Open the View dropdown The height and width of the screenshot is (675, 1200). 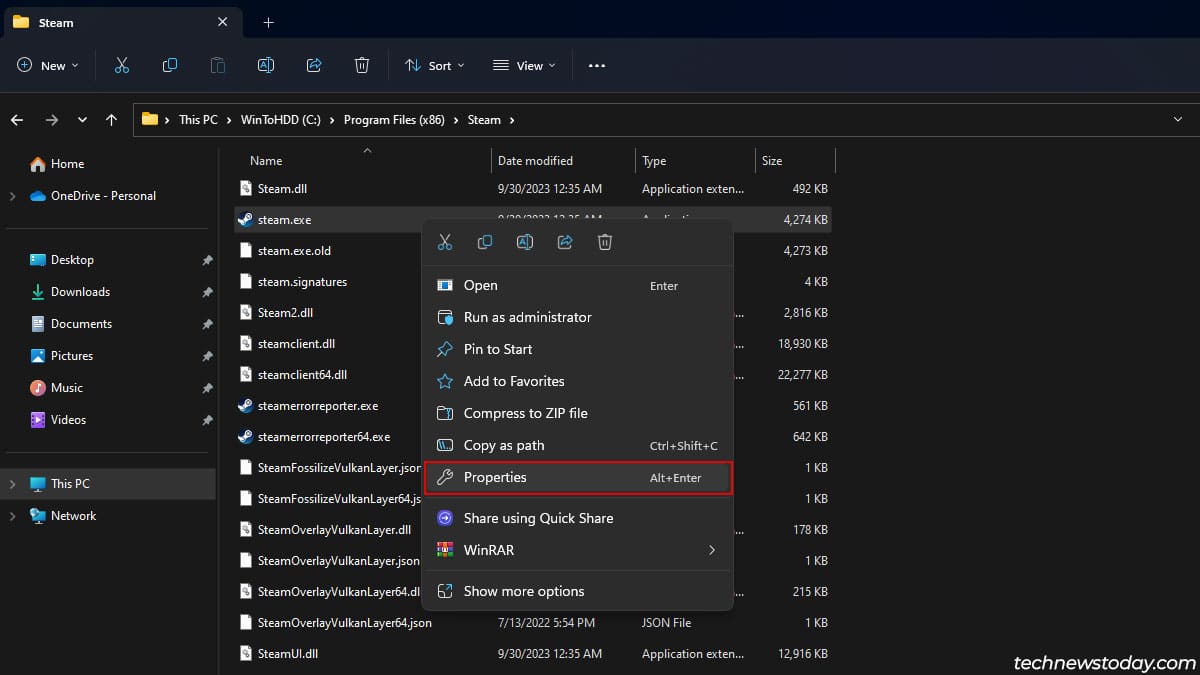(523, 65)
